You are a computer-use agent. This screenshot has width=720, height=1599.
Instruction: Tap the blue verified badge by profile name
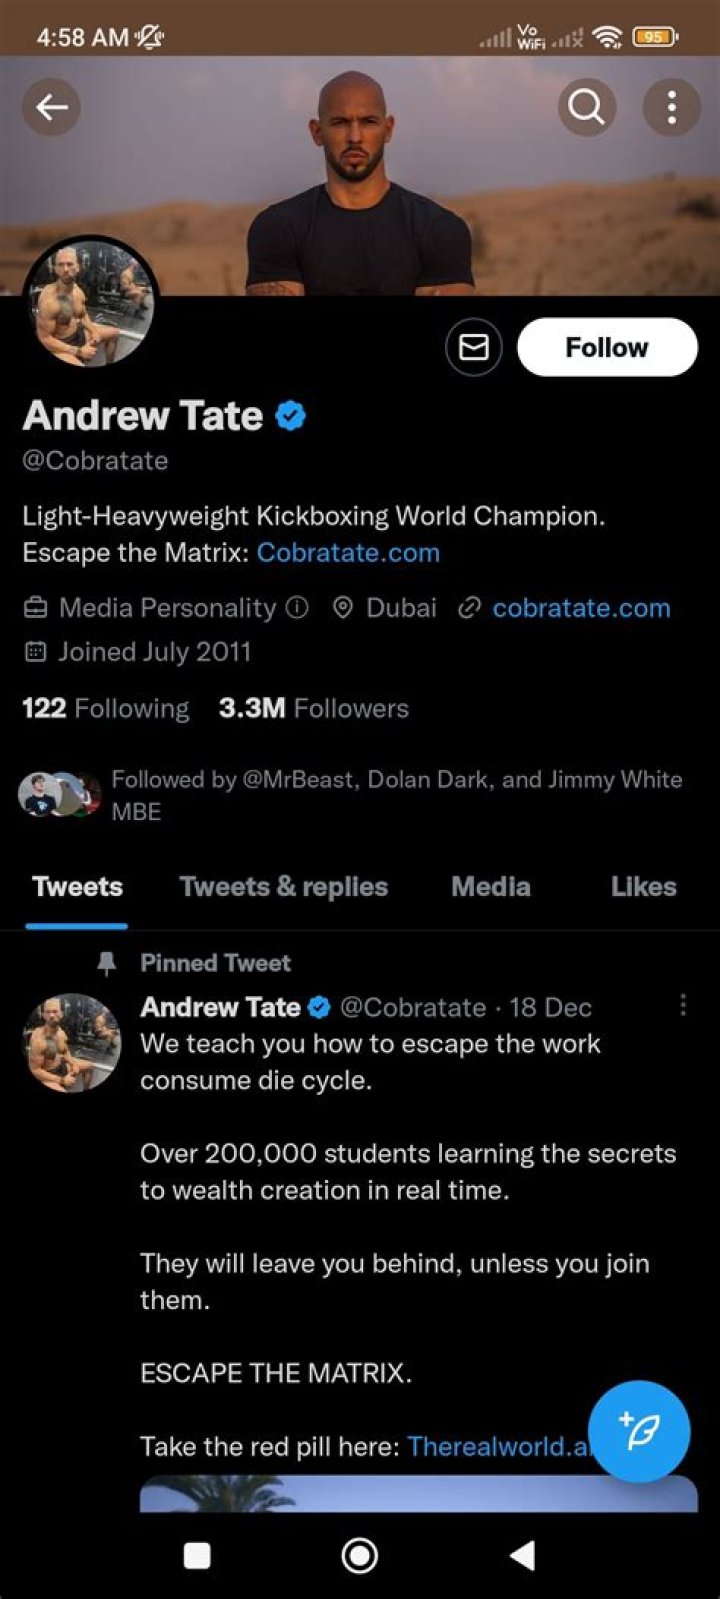290,416
